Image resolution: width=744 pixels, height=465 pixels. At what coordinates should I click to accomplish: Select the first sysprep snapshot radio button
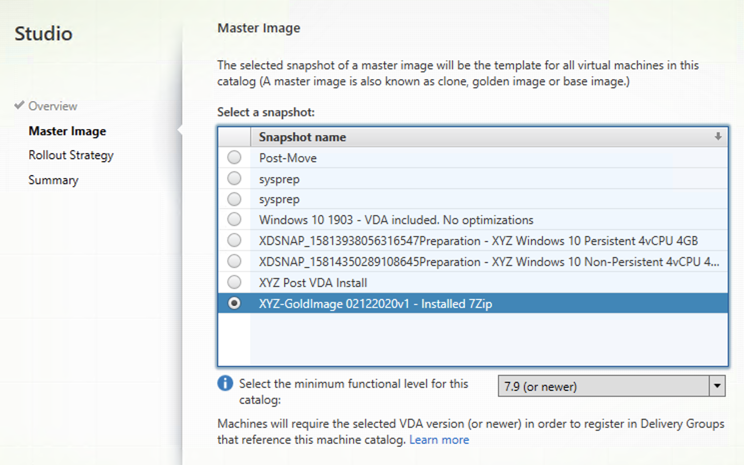click(x=234, y=178)
